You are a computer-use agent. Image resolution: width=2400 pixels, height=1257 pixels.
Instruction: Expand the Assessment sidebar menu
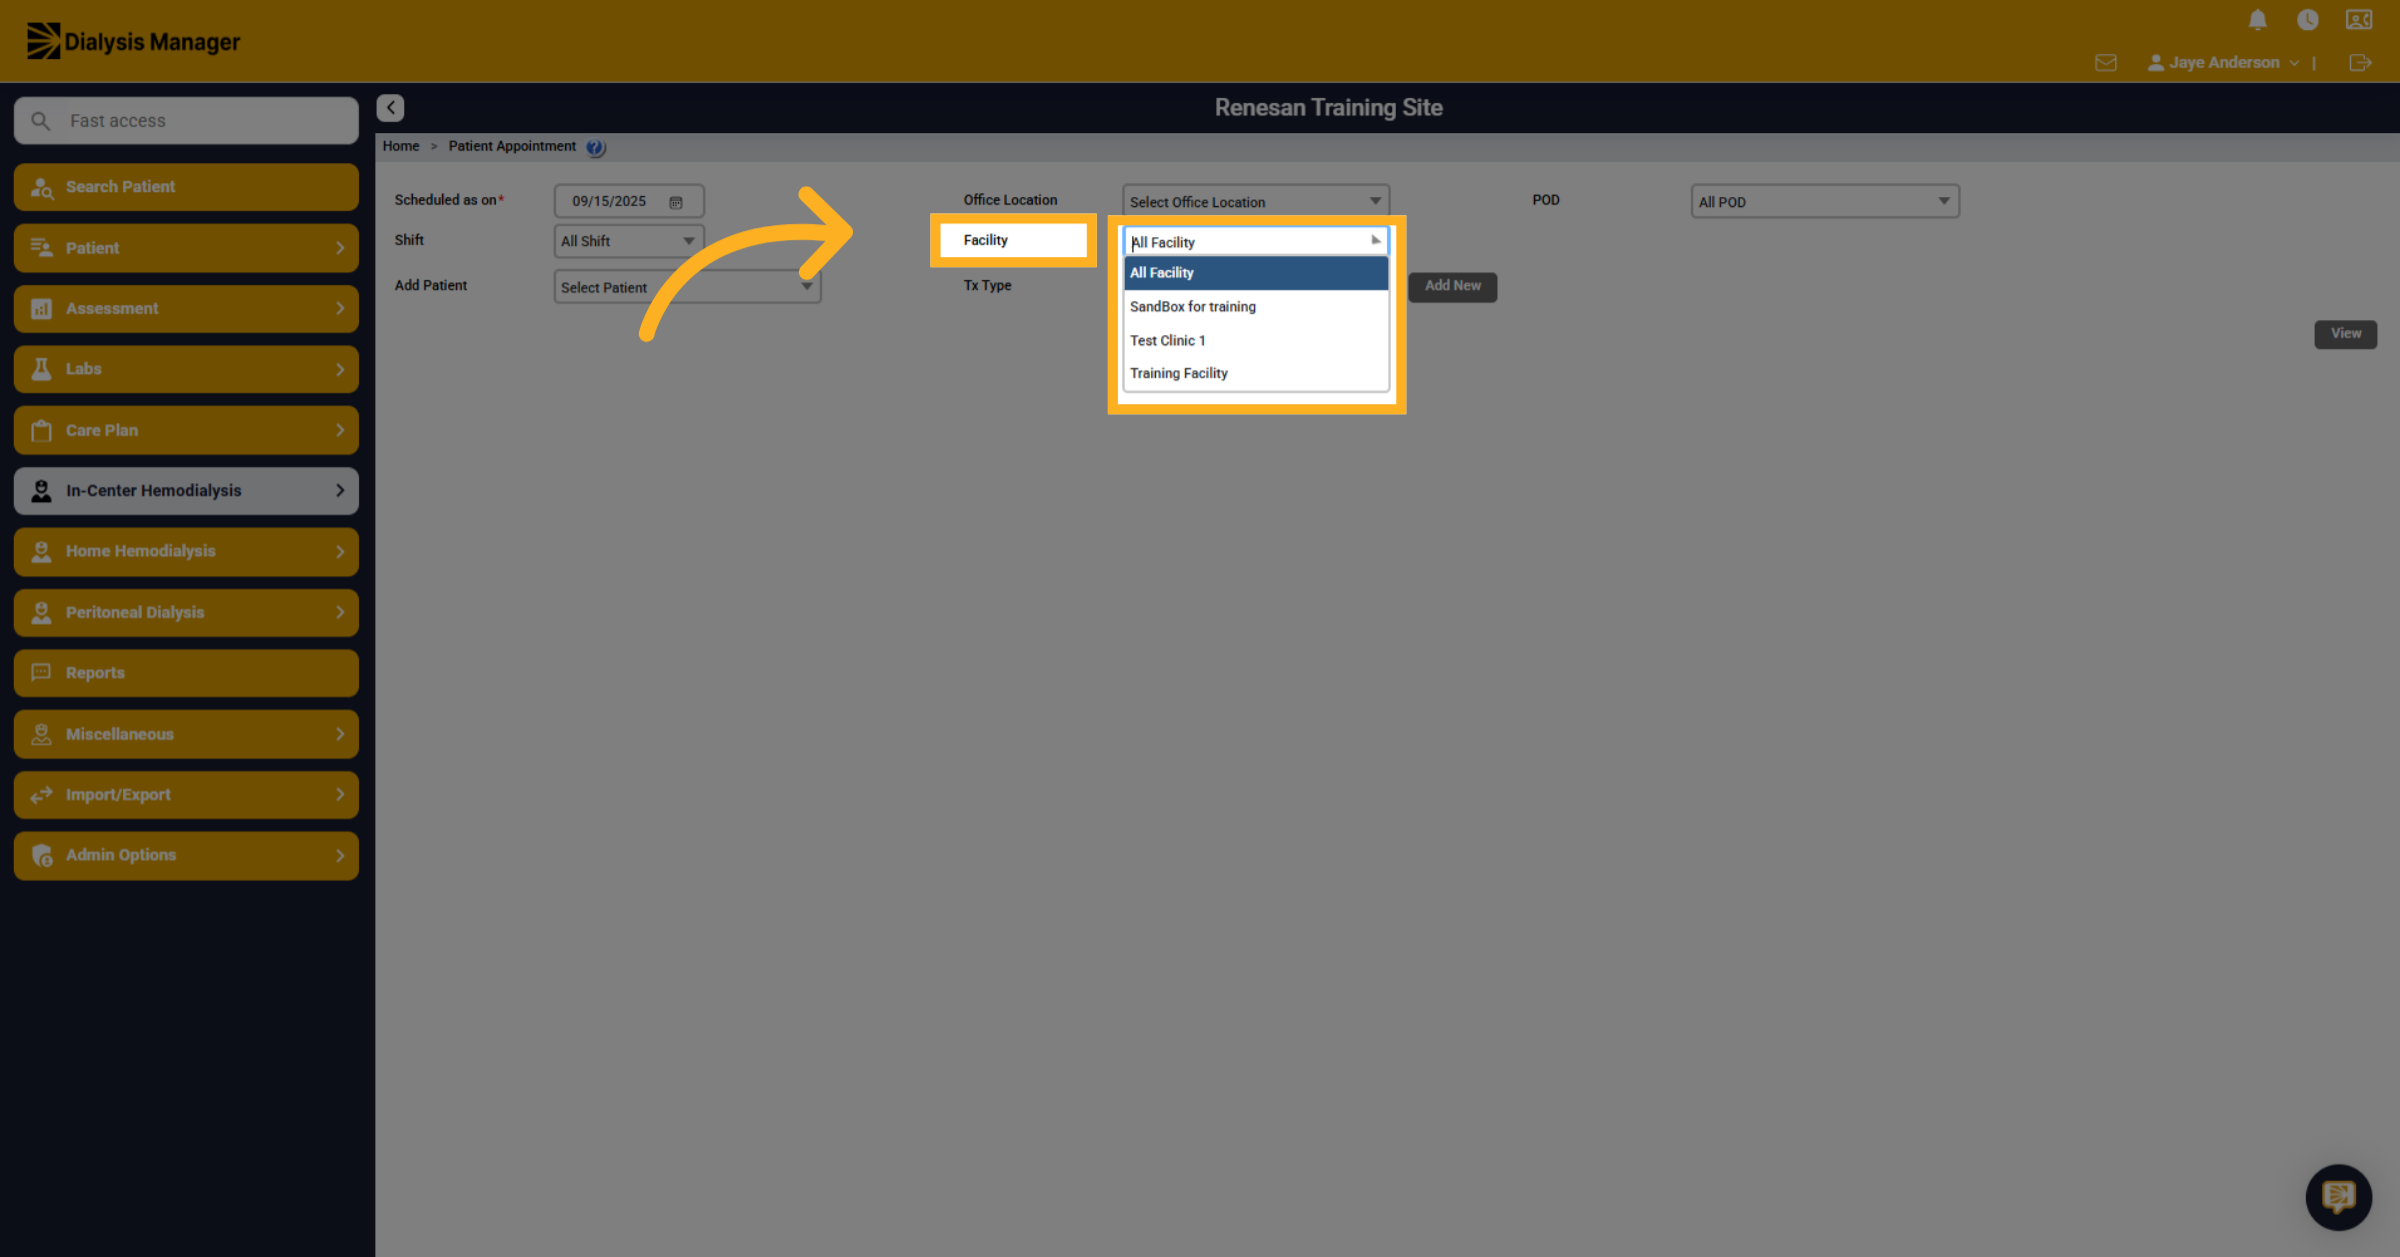pos(186,309)
